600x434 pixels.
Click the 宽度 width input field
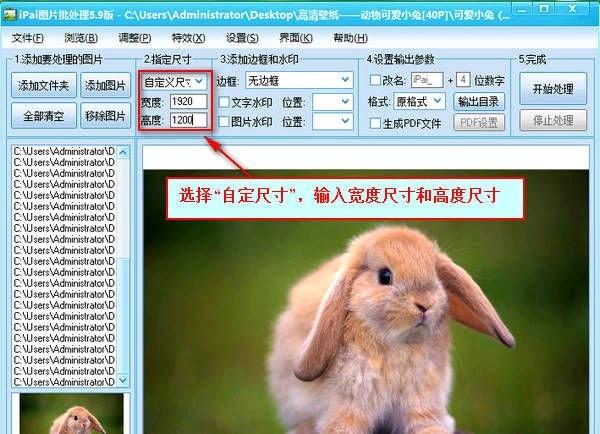click(x=188, y=101)
